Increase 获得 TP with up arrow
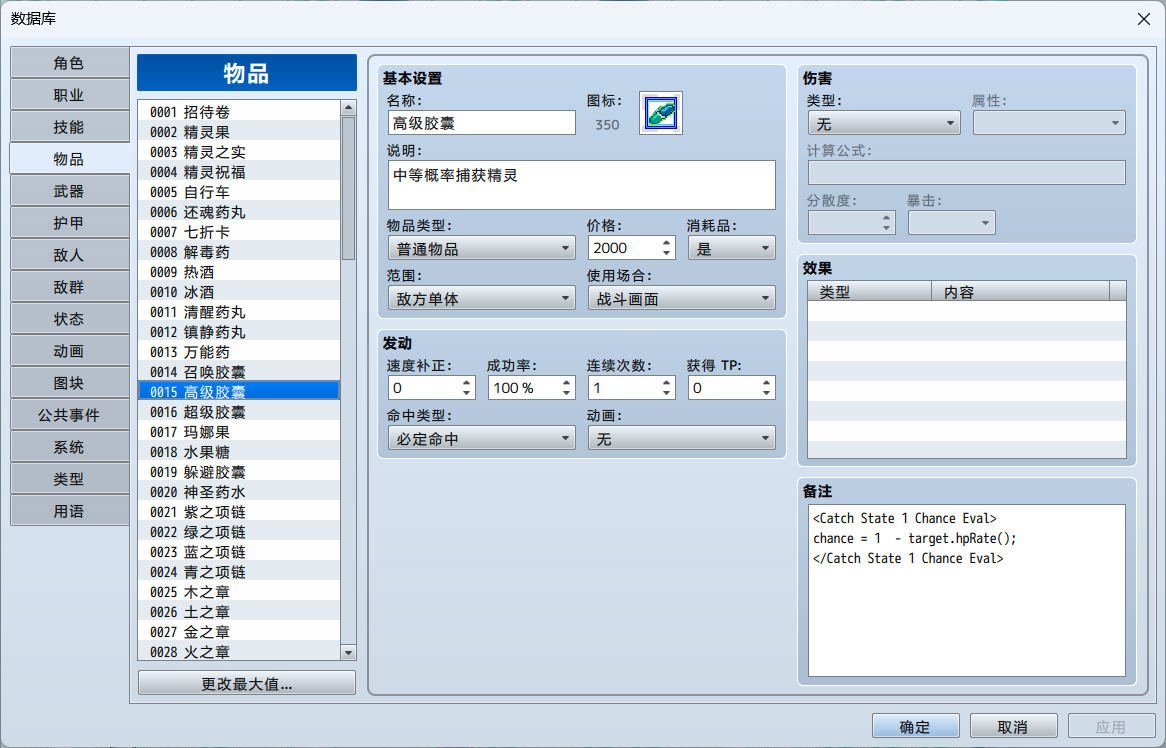This screenshot has height=748, width=1166. coord(766,382)
